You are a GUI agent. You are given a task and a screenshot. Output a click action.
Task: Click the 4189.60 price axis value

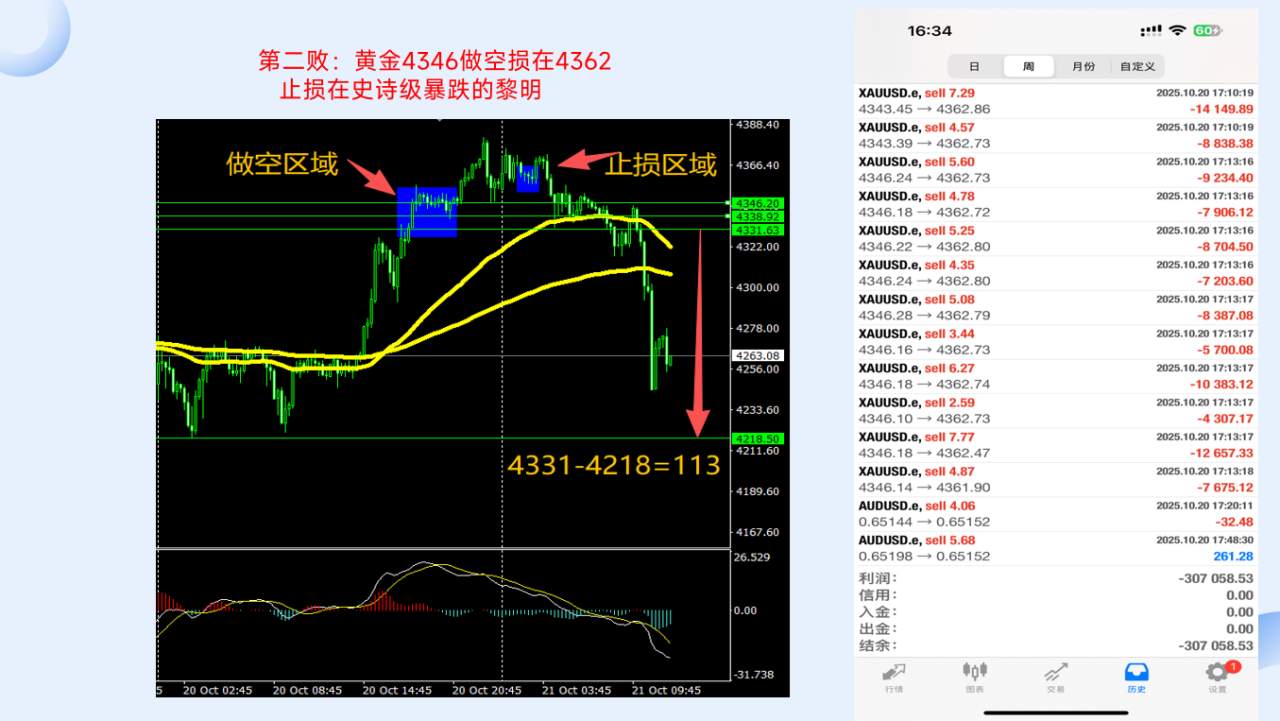(757, 492)
